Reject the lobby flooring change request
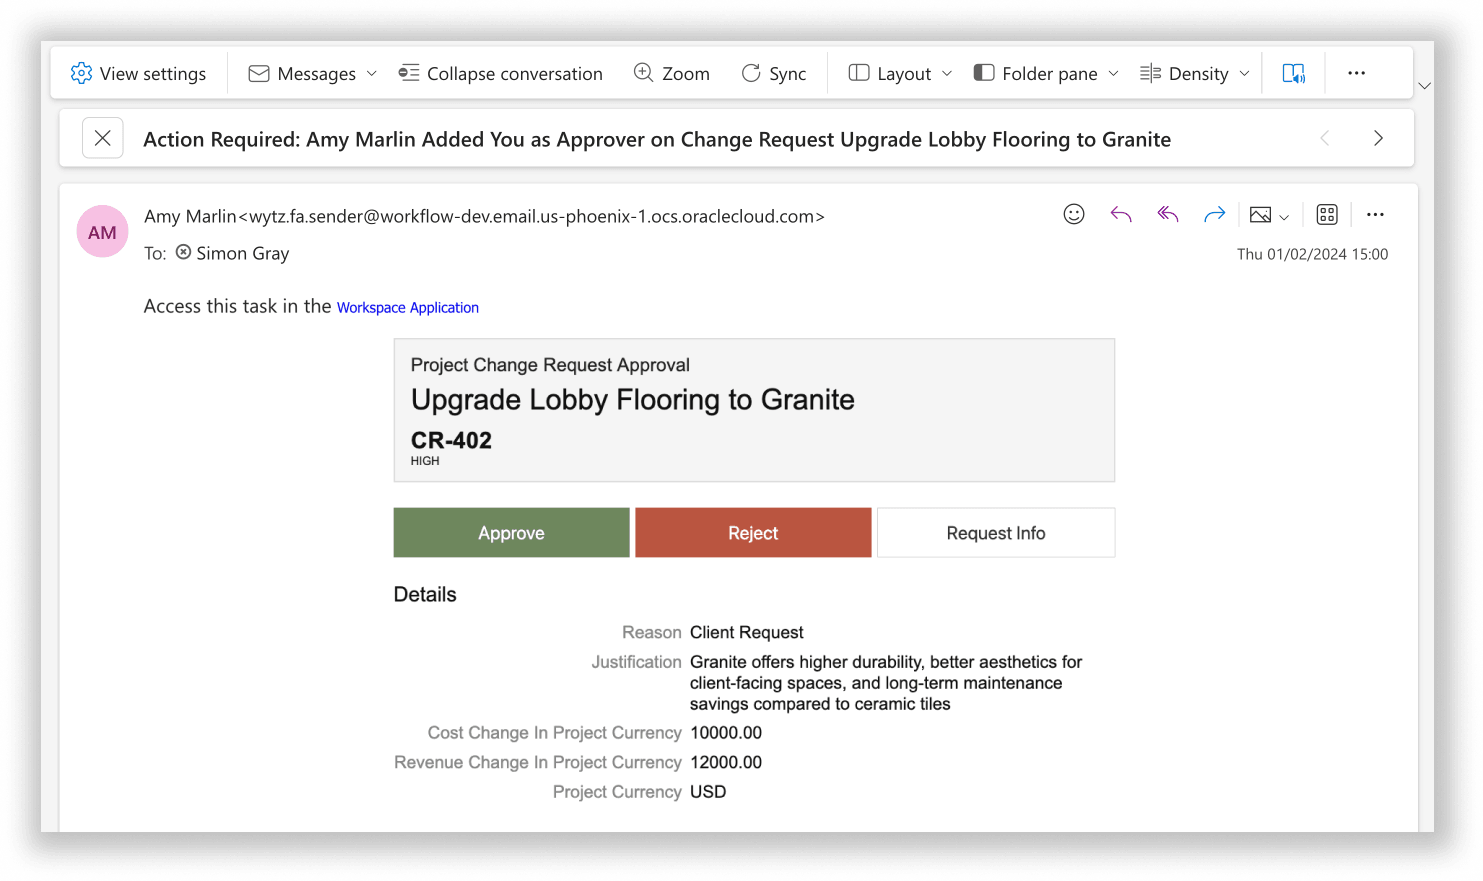 [x=752, y=532]
